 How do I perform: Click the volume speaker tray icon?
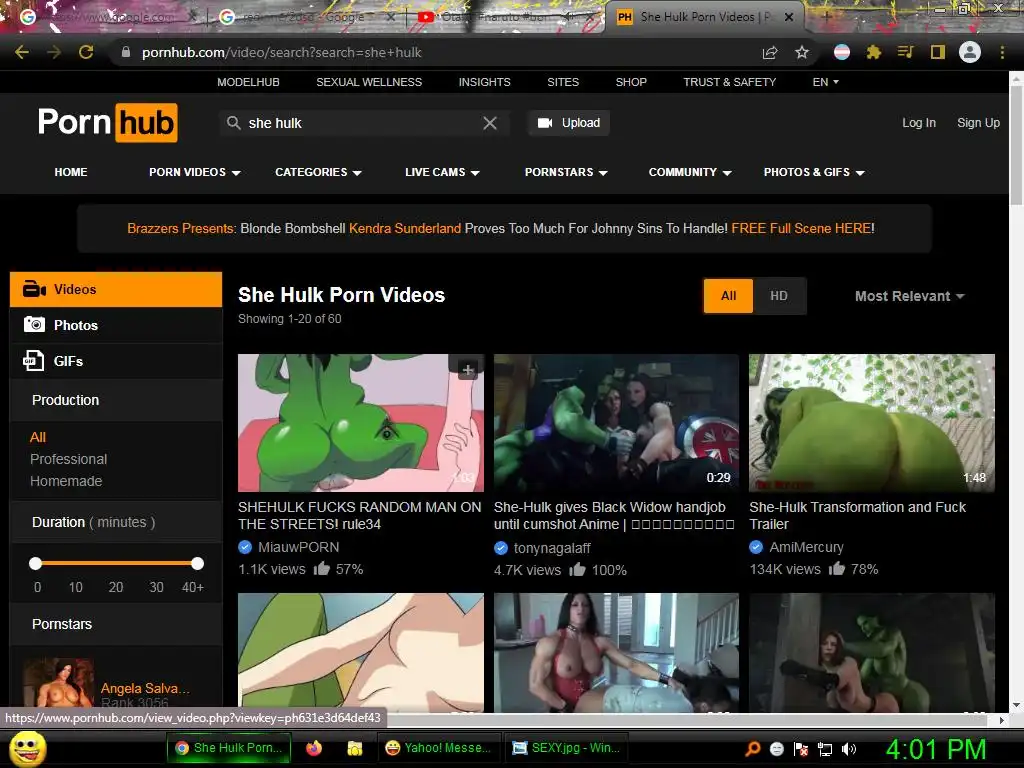849,749
